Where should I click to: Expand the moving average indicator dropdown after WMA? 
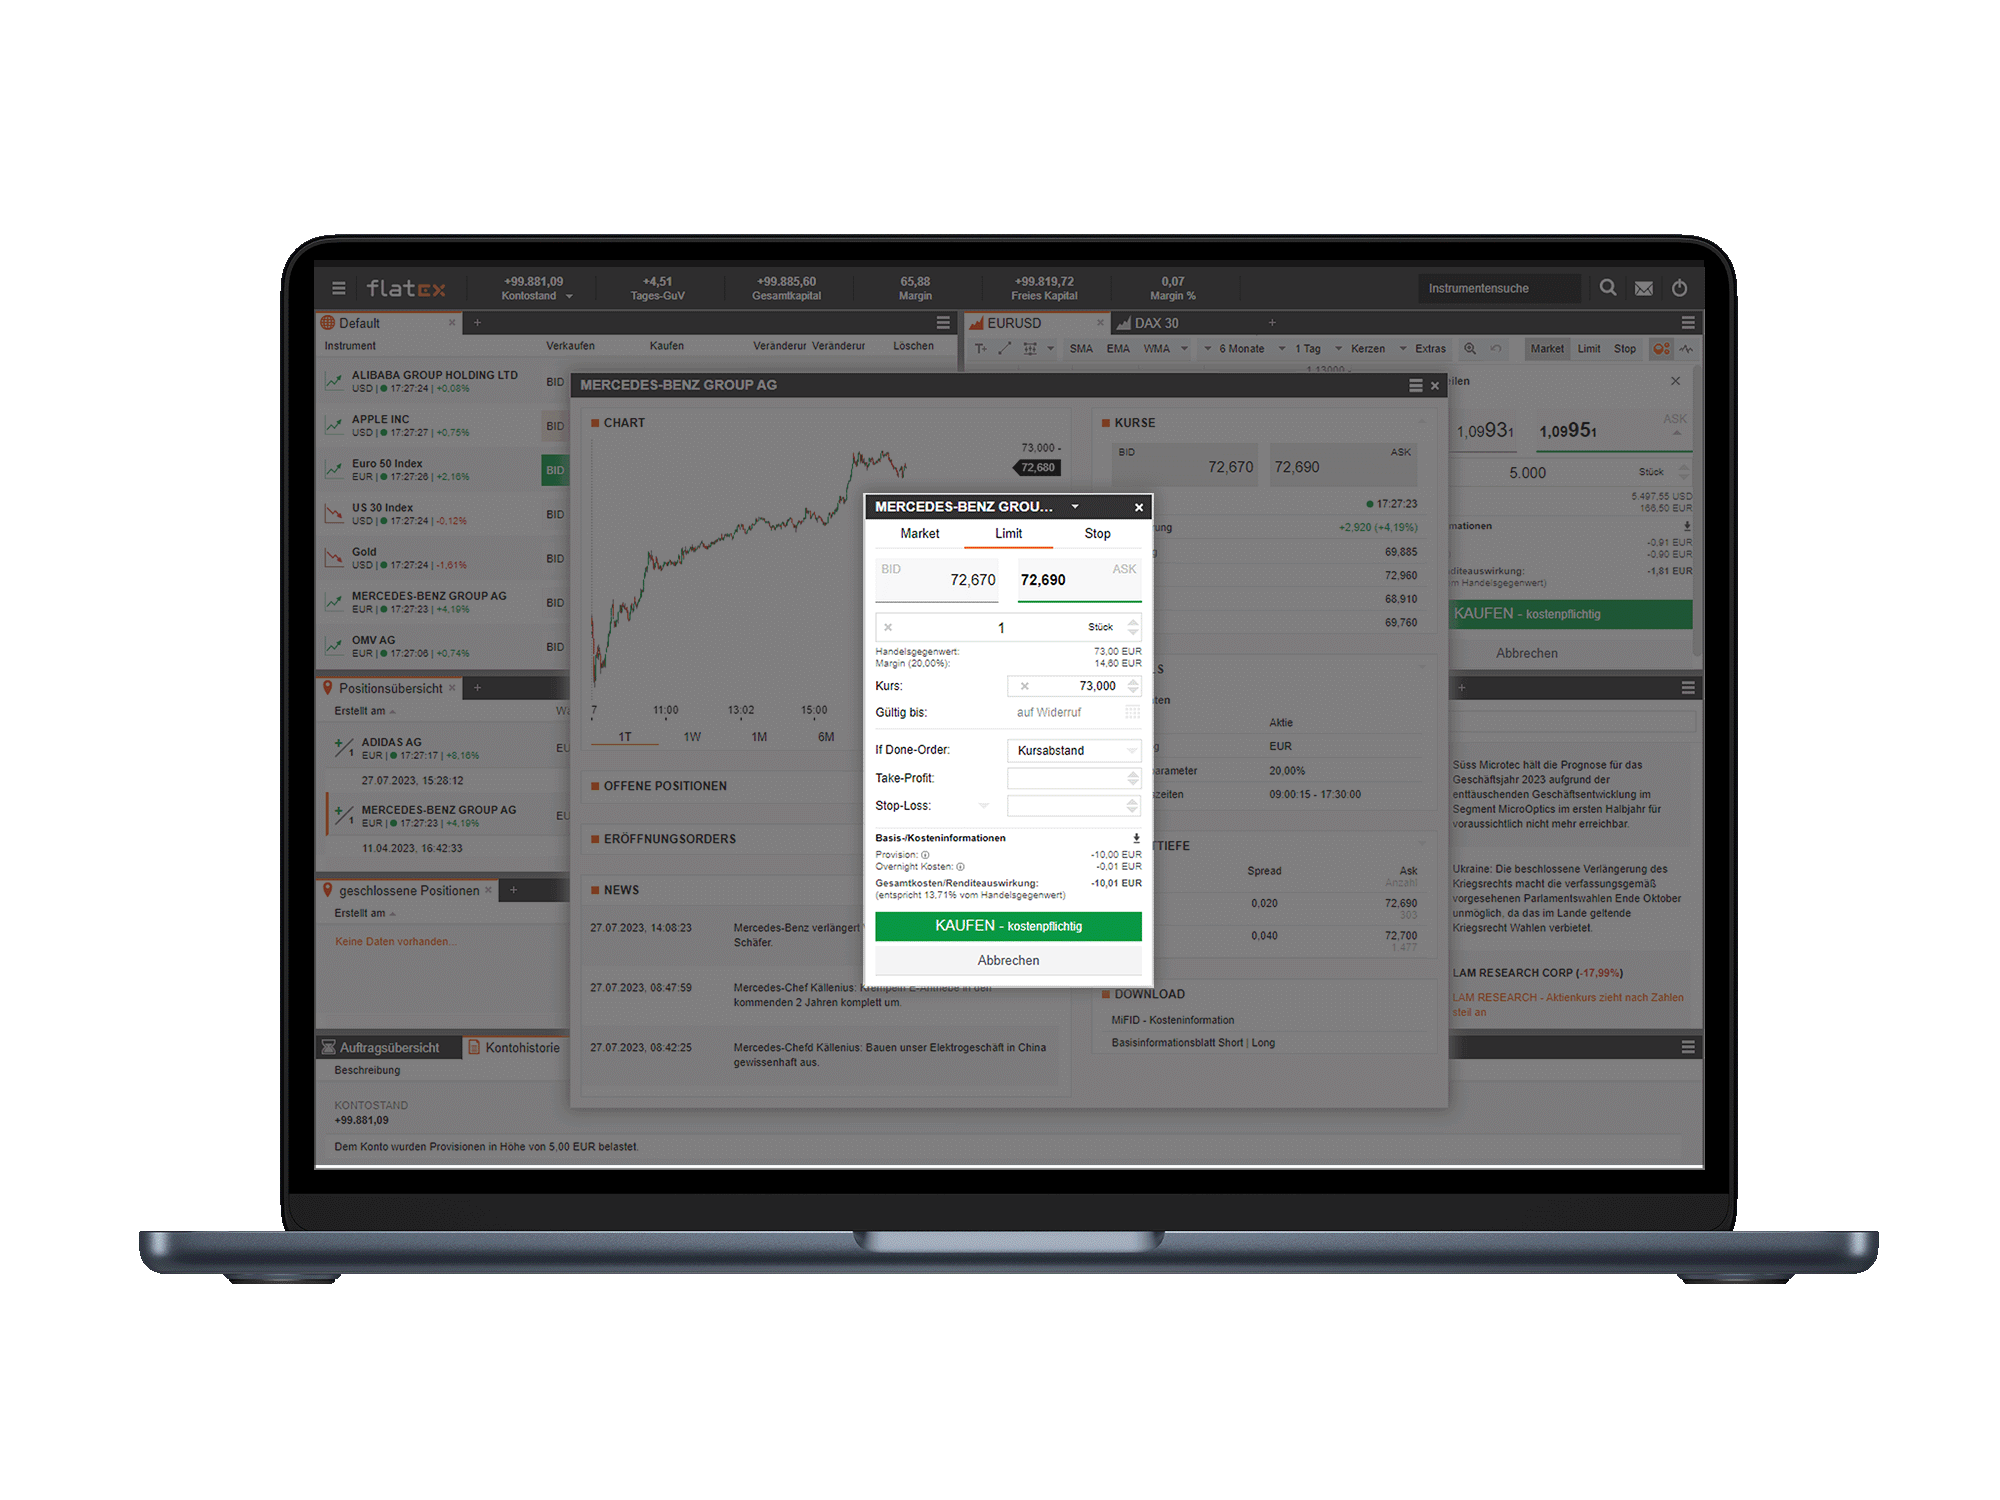point(1185,349)
